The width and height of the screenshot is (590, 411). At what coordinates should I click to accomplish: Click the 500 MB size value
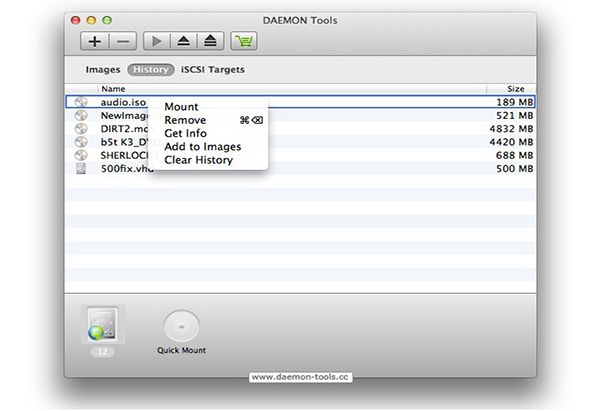click(x=514, y=169)
